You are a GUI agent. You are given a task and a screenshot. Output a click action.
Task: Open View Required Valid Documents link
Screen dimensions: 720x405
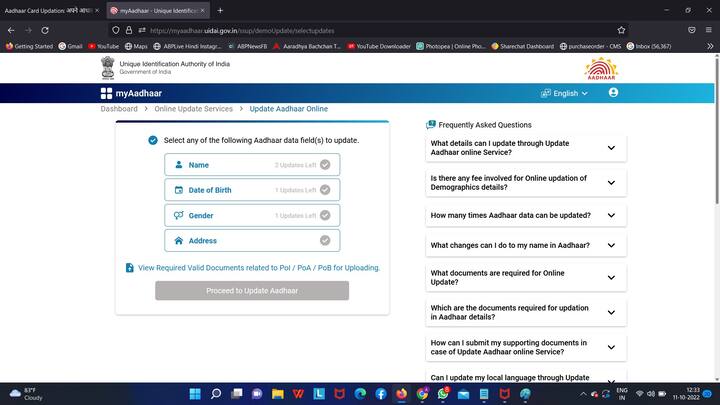259,268
